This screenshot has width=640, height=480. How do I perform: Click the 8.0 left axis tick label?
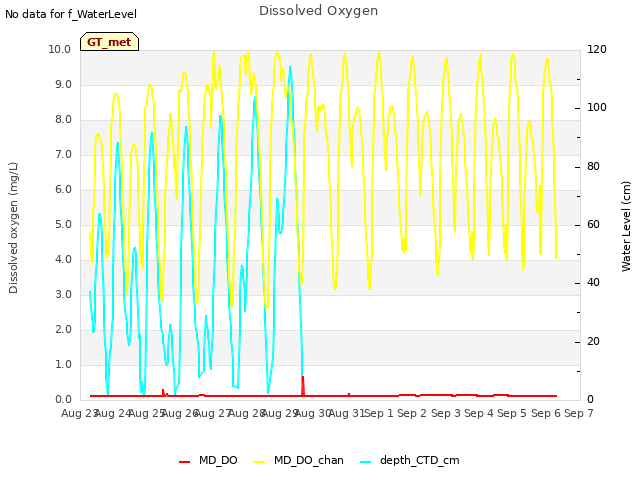(x=63, y=120)
